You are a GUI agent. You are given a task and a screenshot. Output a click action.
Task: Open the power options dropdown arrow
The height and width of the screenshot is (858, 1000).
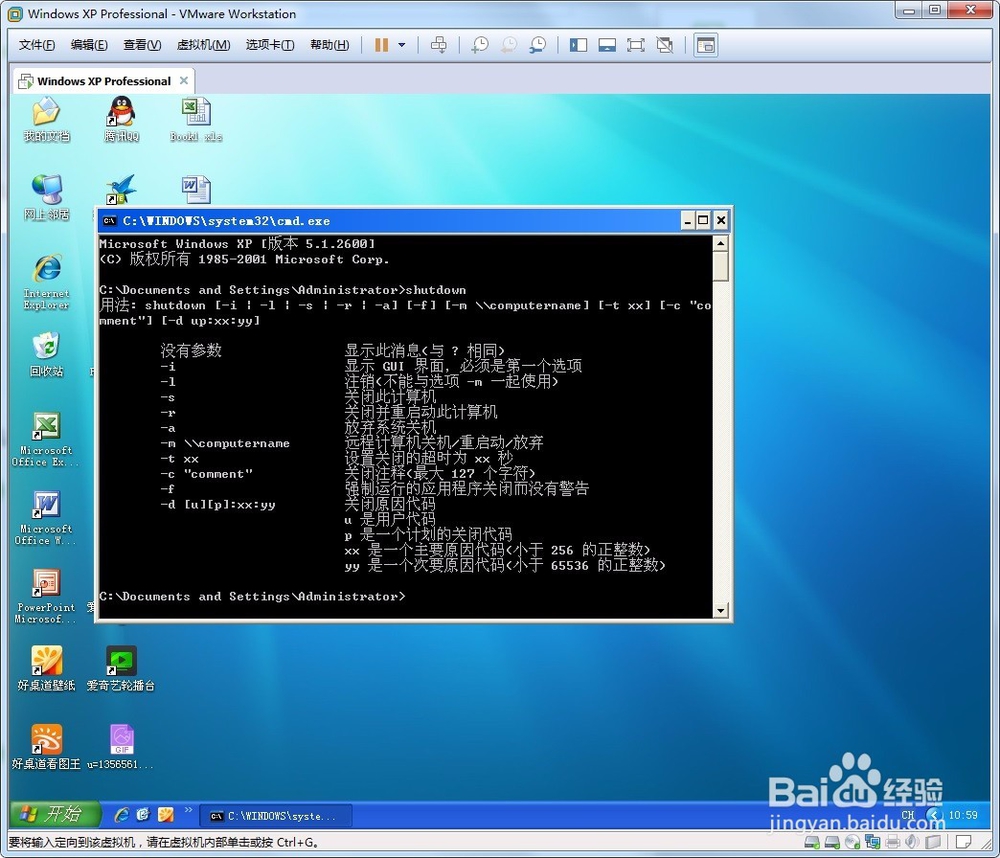[x=402, y=45]
